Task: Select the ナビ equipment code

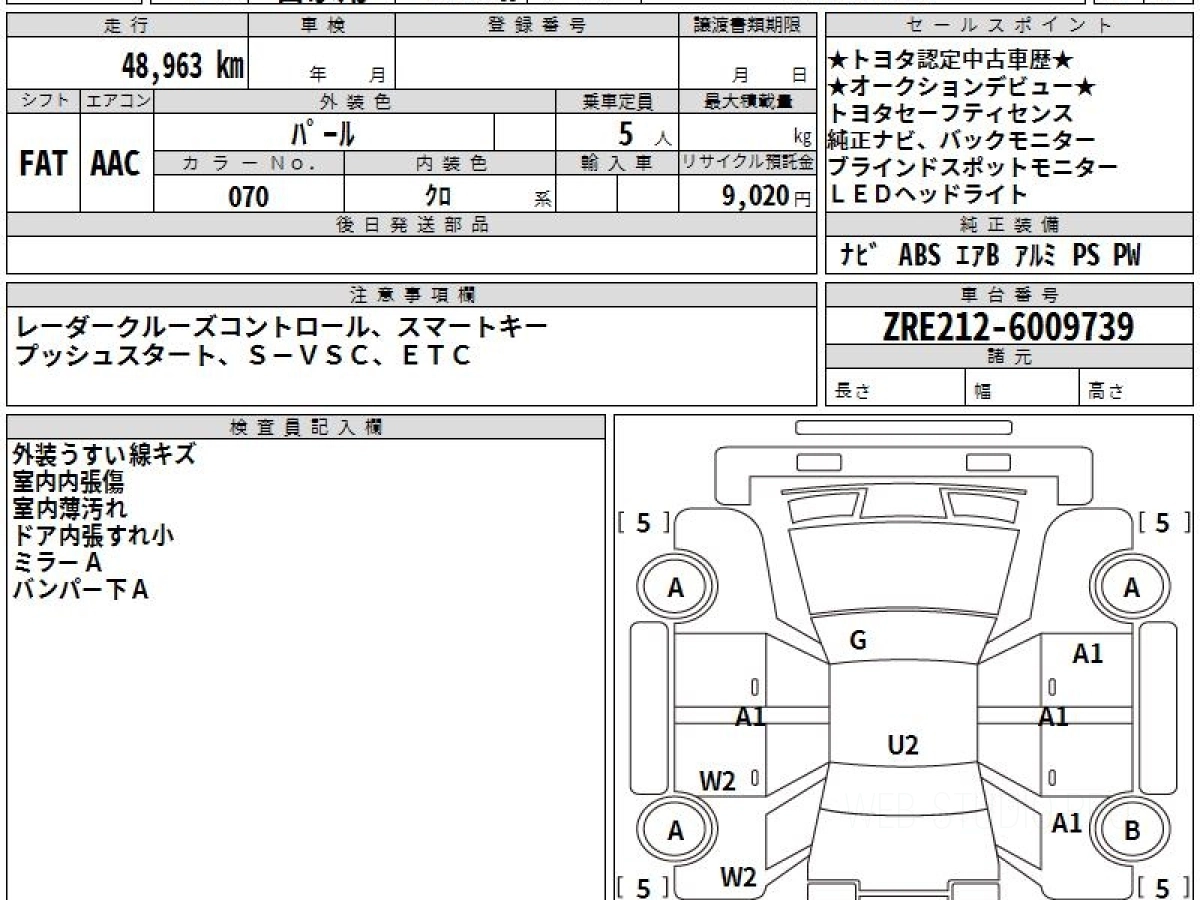Action: point(860,255)
